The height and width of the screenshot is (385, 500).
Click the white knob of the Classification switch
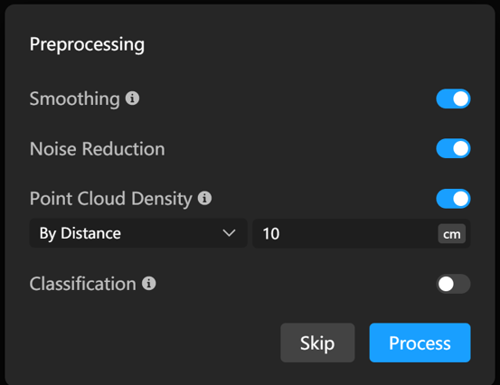pyautogui.click(x=446, y=284)
